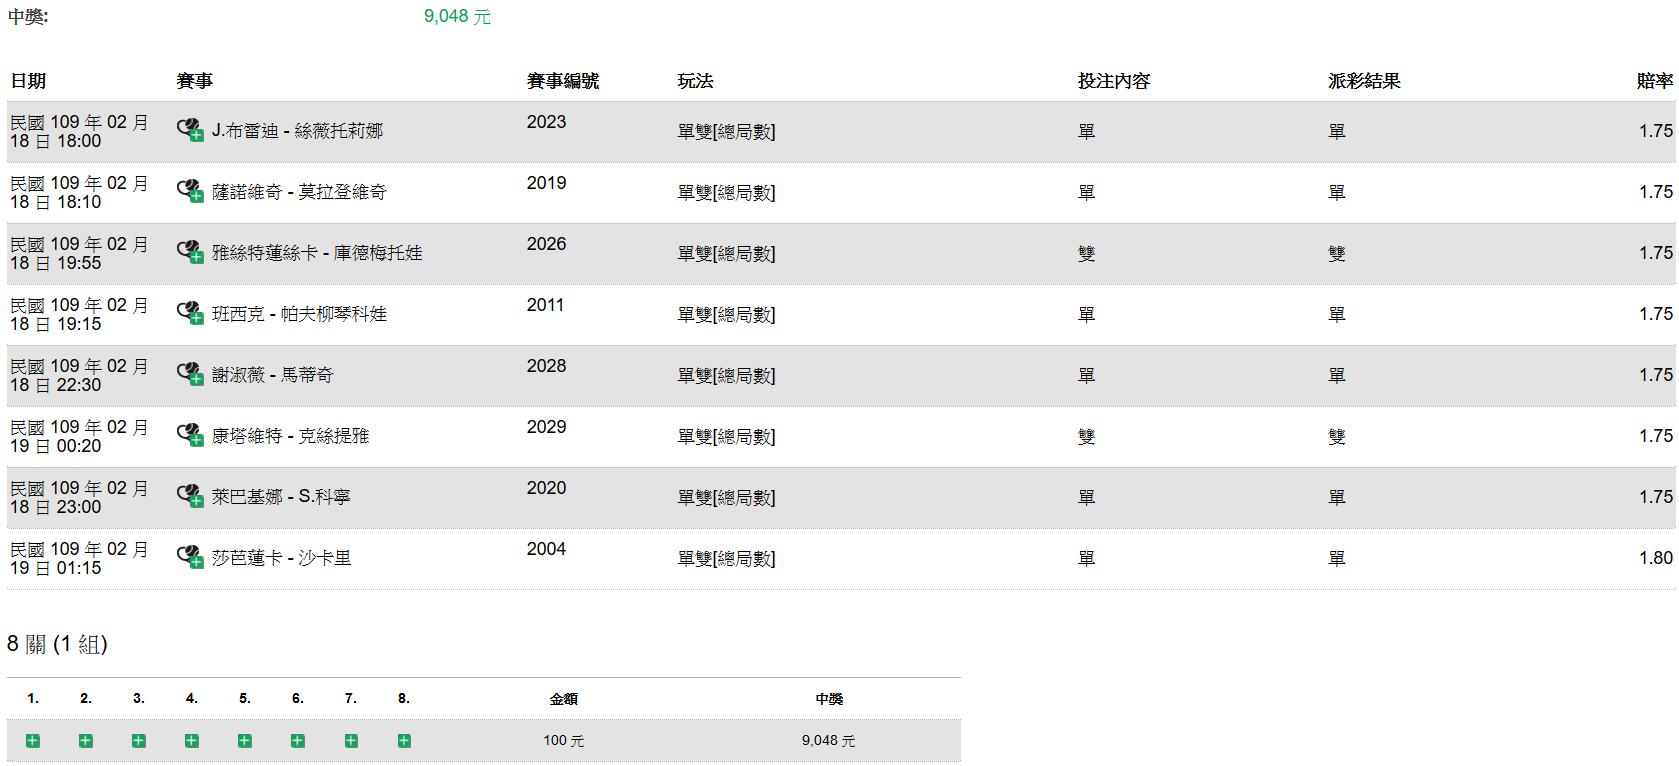The height and width of the screenshot is (766, 1679).
Task: Click the green plus under column 4.
Action: pos(192,741)
